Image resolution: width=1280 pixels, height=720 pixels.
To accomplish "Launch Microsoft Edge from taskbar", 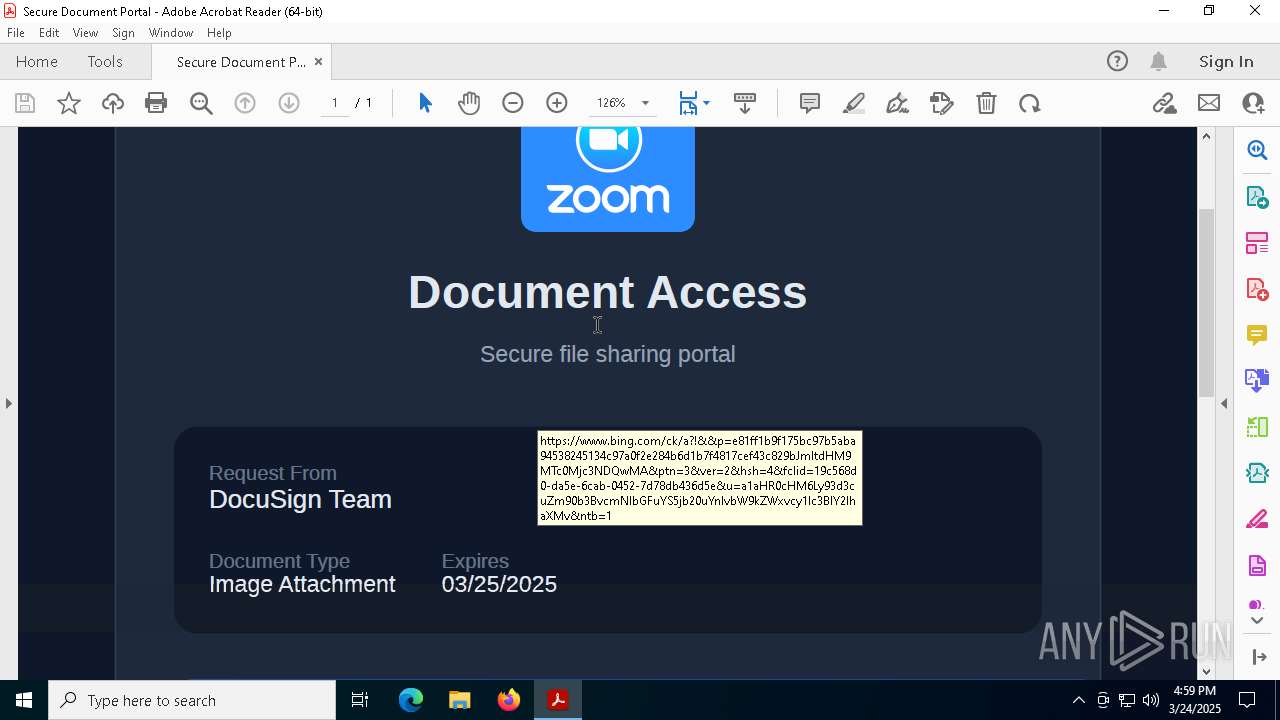I will click(411, 700).
